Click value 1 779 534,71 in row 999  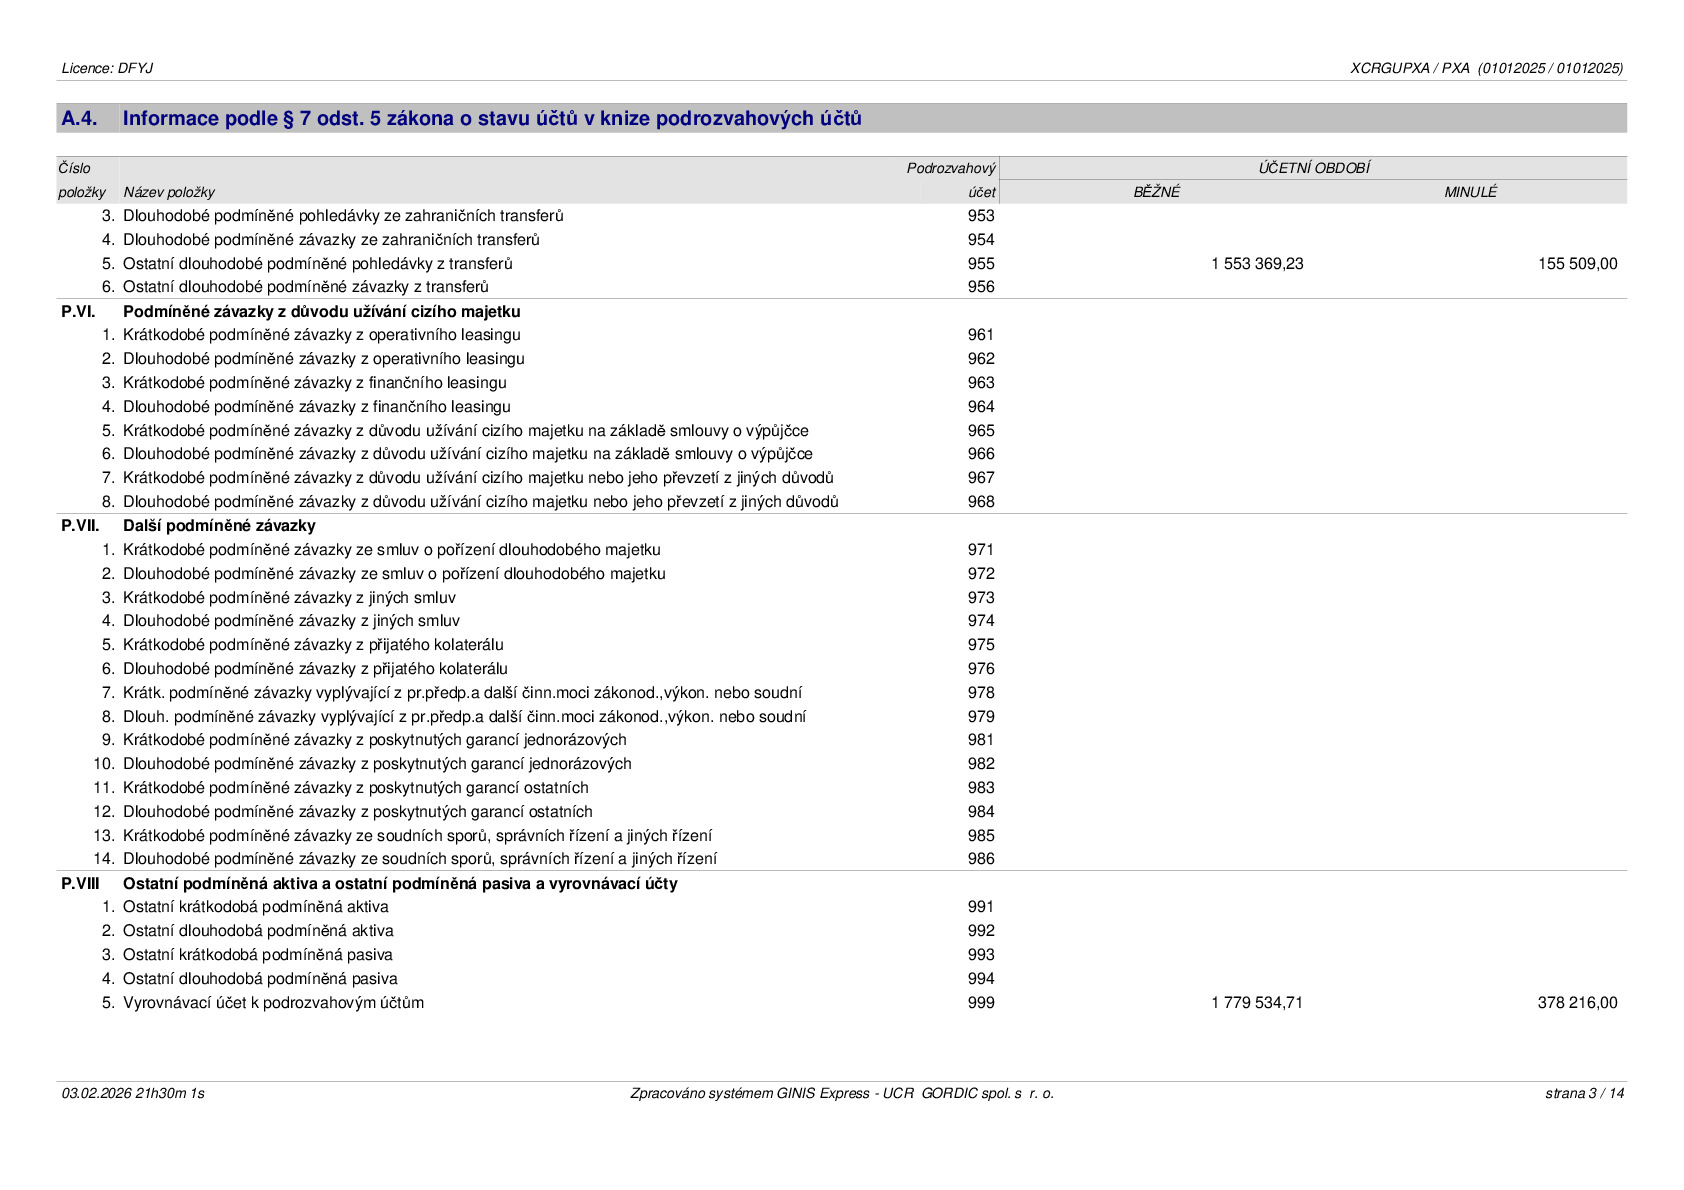click(x=1257, y=1003)
